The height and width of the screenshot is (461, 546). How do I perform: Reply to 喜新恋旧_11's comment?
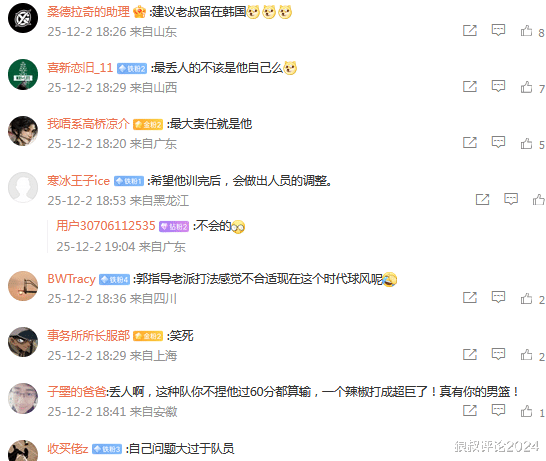(498, 86)
